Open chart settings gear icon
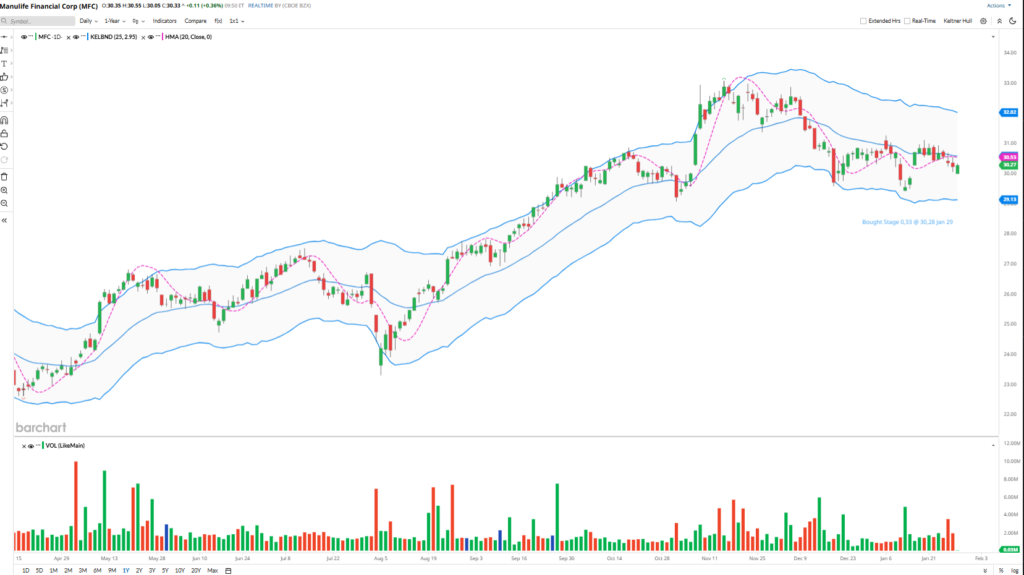 [984, 20]
